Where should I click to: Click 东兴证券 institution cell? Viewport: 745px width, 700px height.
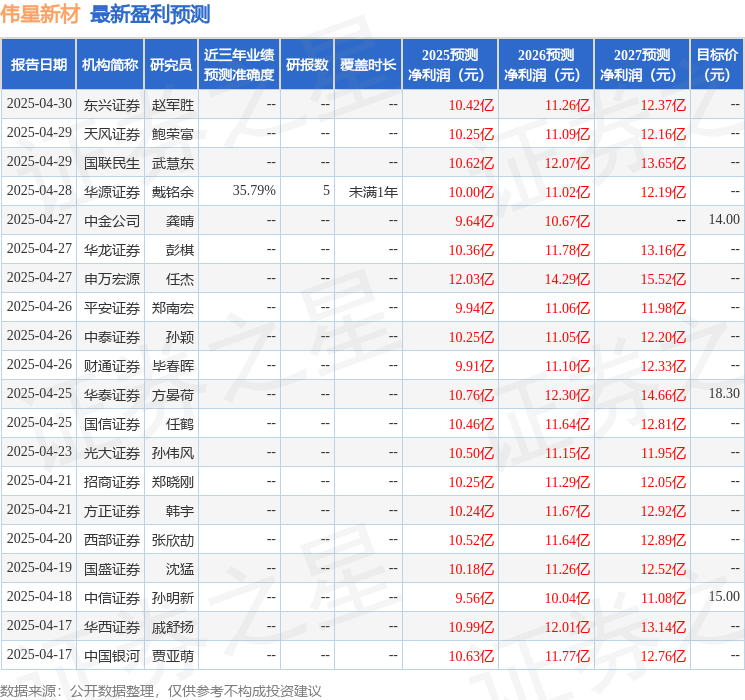click(112, 105)
